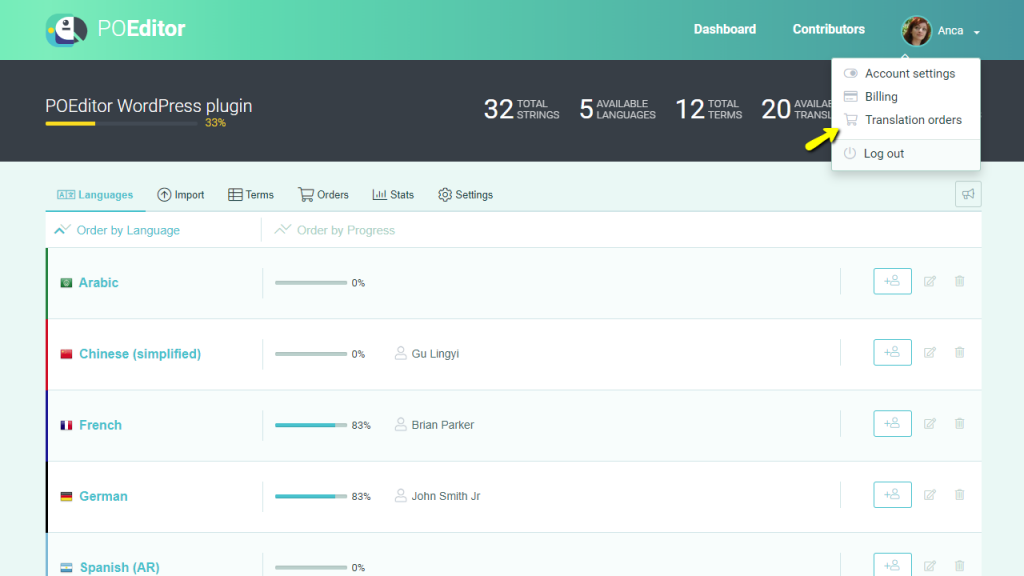
Task: Edit the Arabic language row
Action: click(x=930, y=281)
